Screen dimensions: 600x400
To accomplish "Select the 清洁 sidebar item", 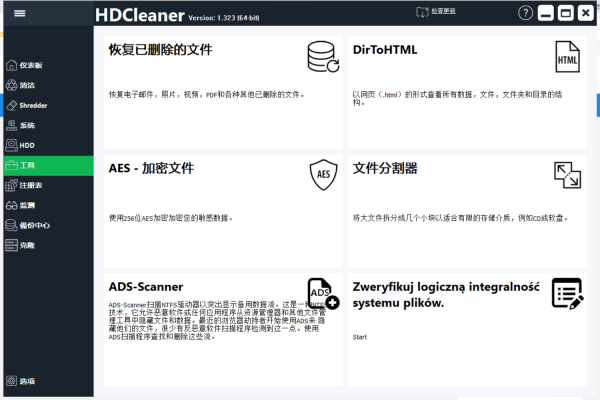I will pos(48,85).
